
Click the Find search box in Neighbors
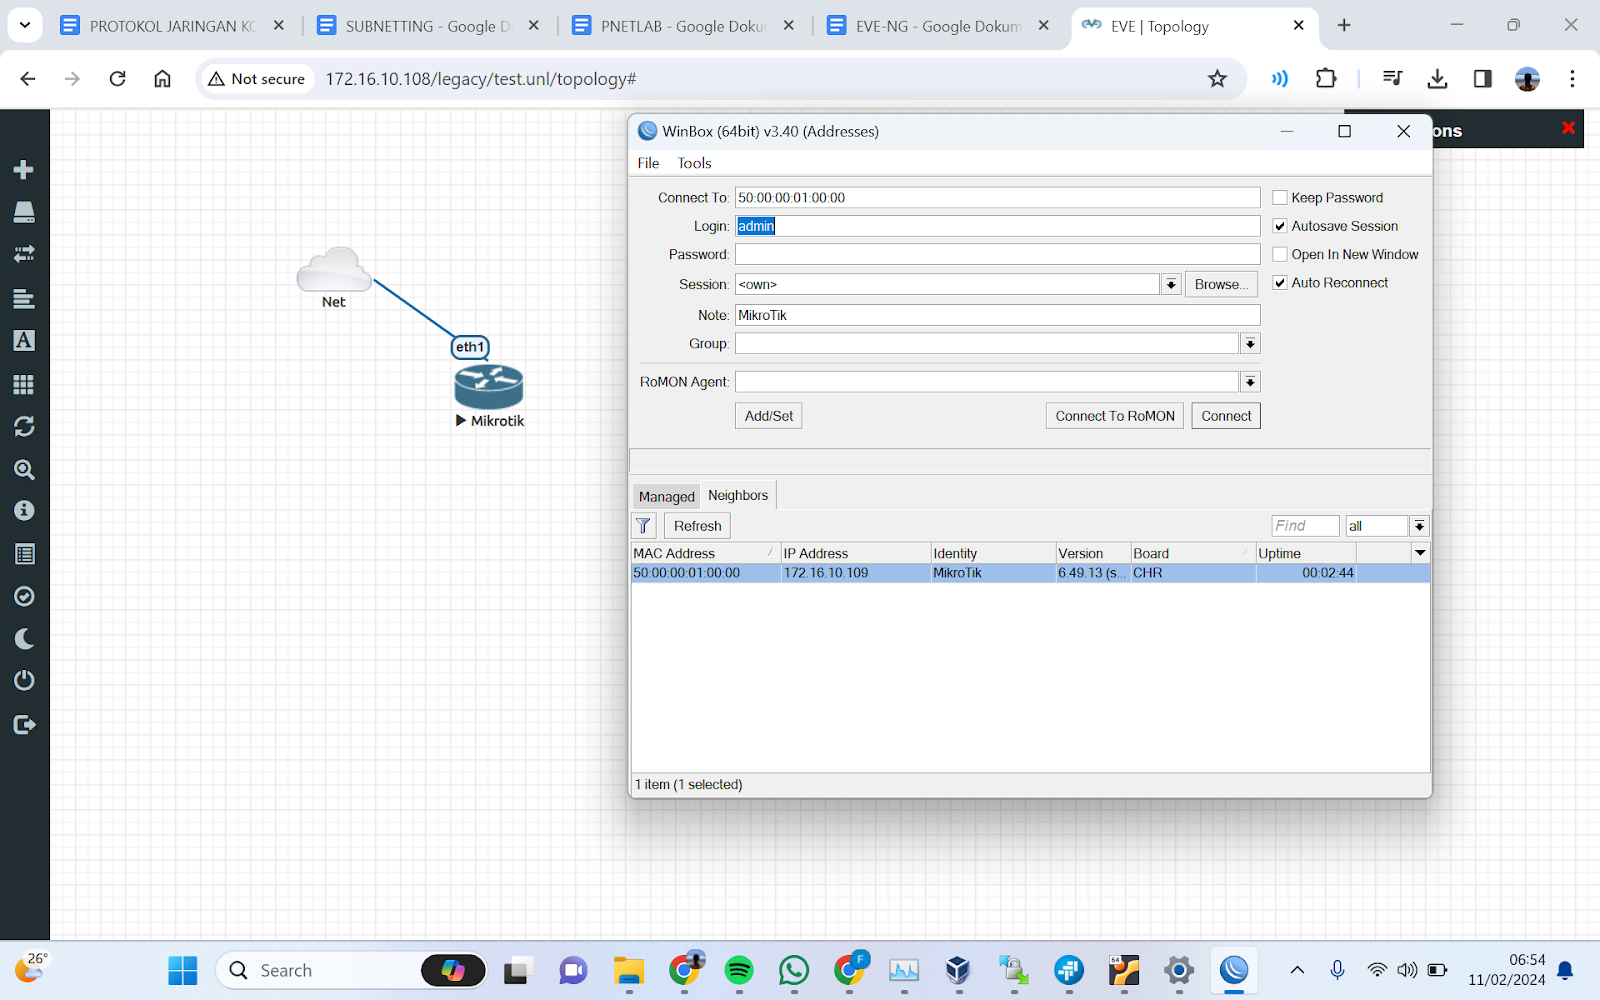1305,526
